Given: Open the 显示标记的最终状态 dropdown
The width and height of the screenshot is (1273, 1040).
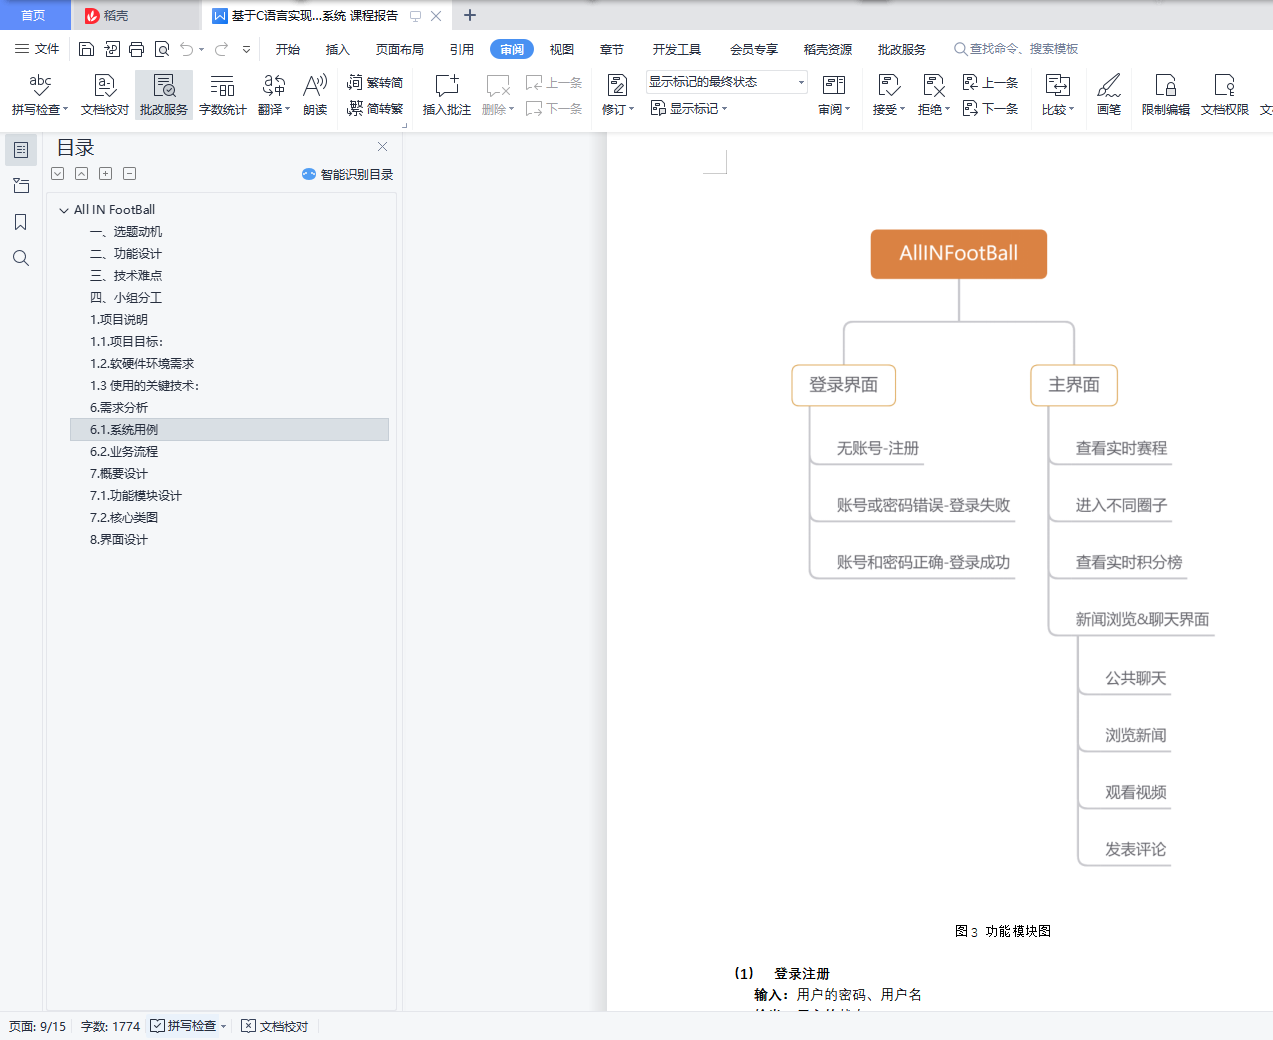Looking at the screenshot, I should pos(726,82).
